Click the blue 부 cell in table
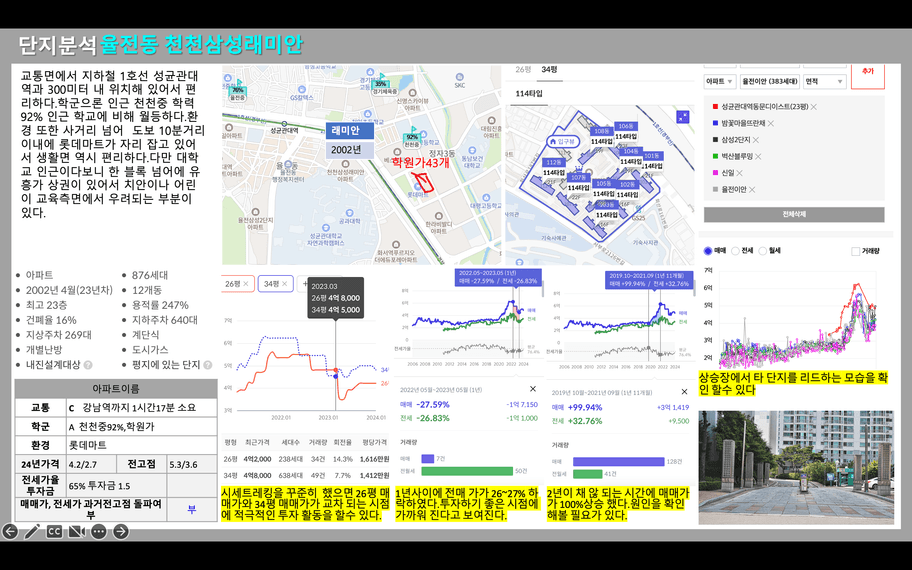The height and width of the screenshot is (570, 912). pos(192,510)
